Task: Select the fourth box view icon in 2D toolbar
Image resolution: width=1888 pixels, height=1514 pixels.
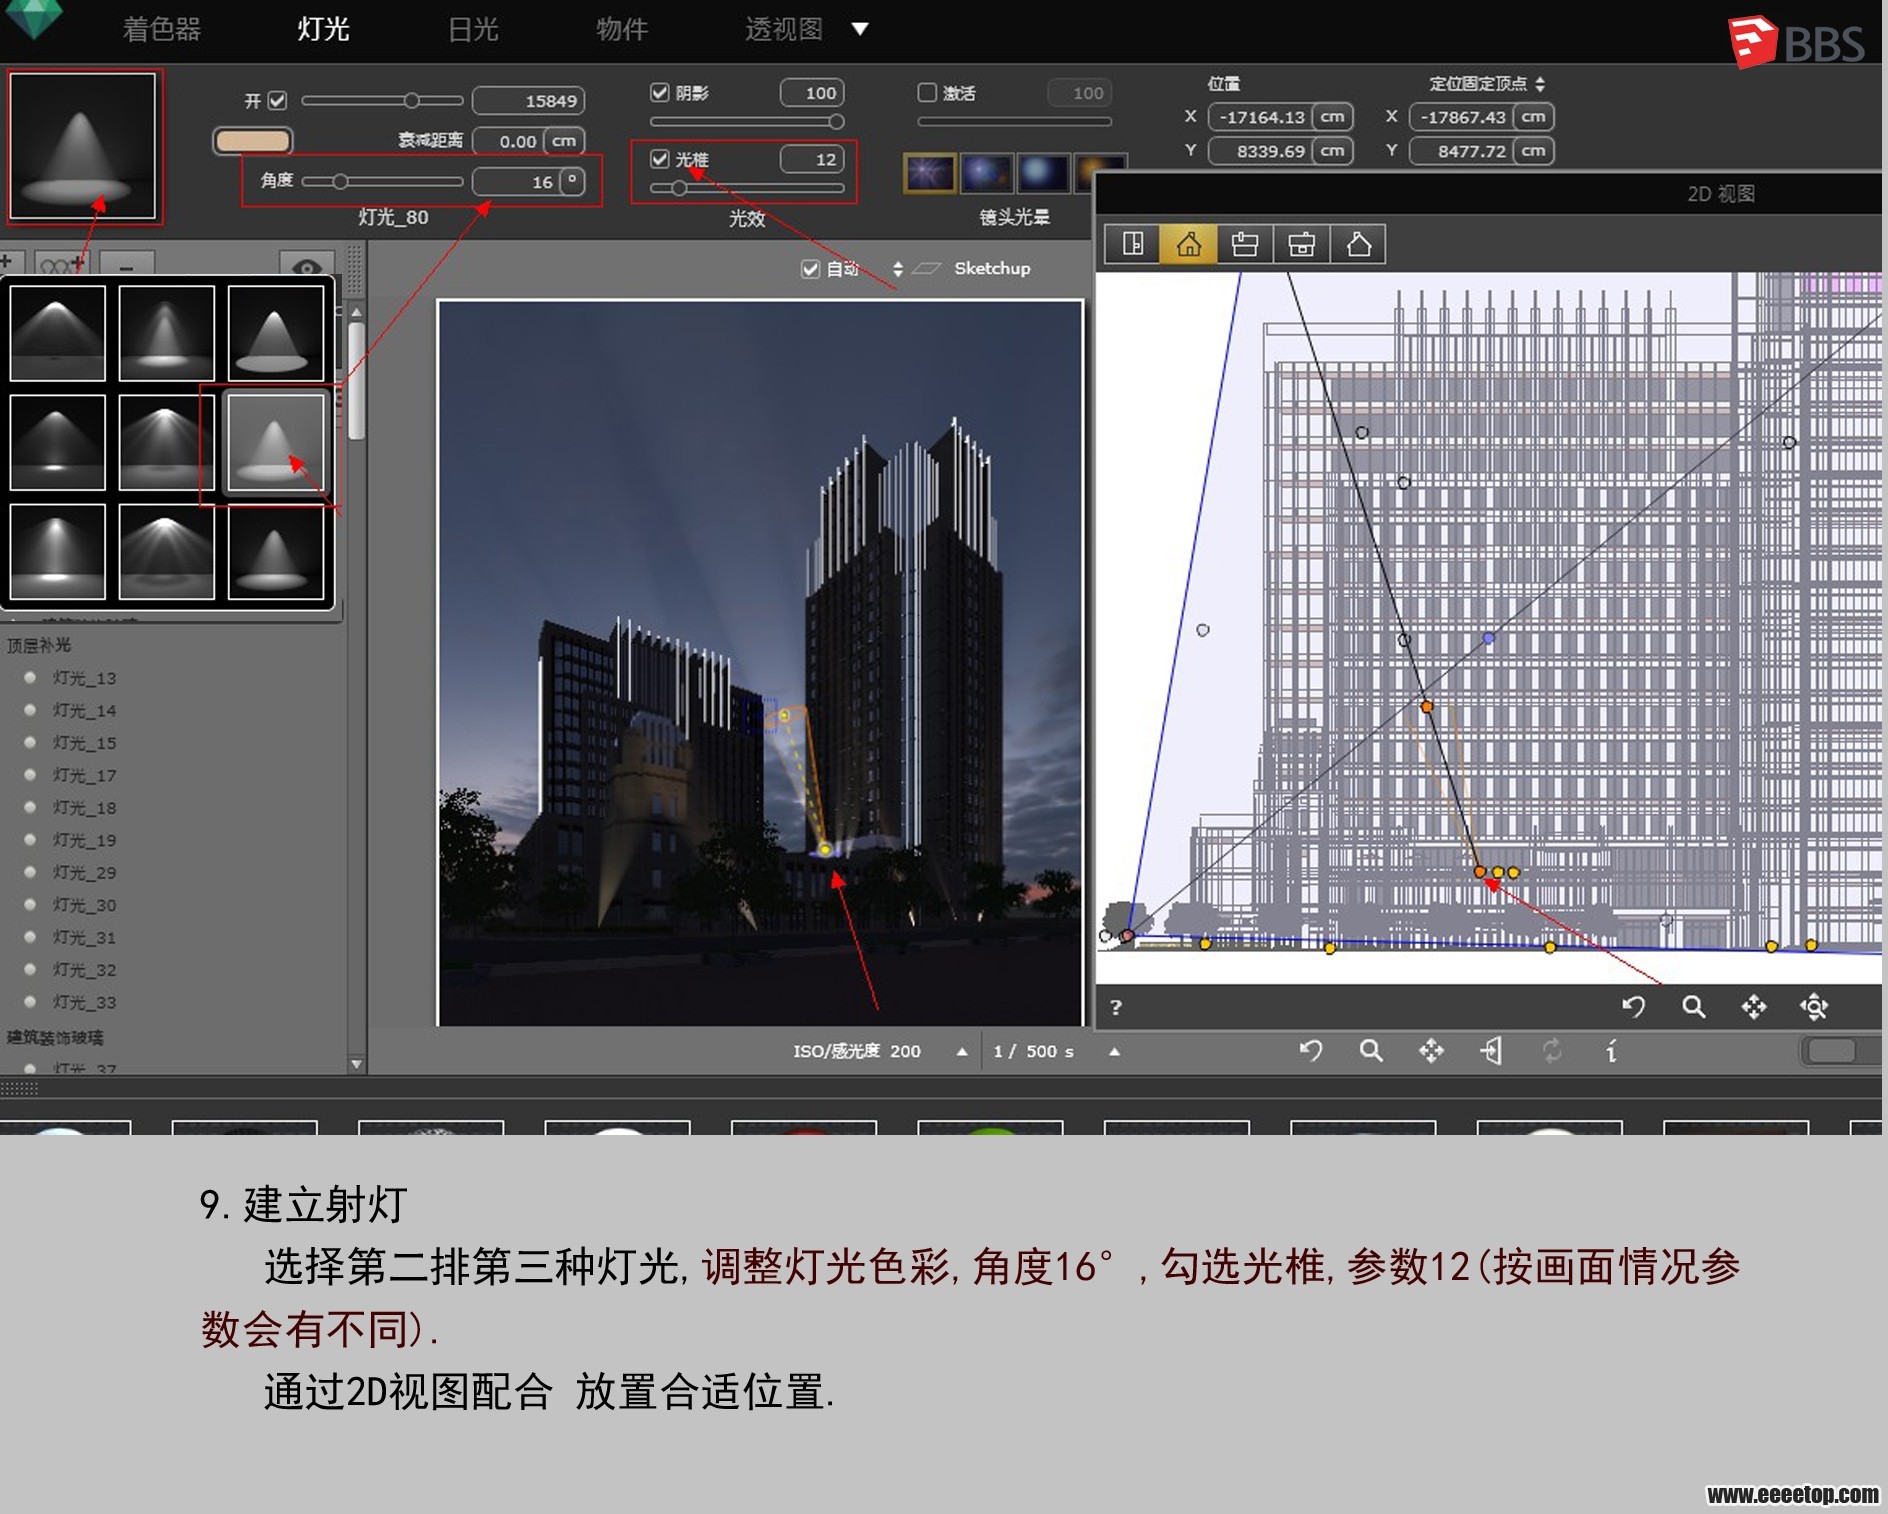Action: tap(1301, 244)
